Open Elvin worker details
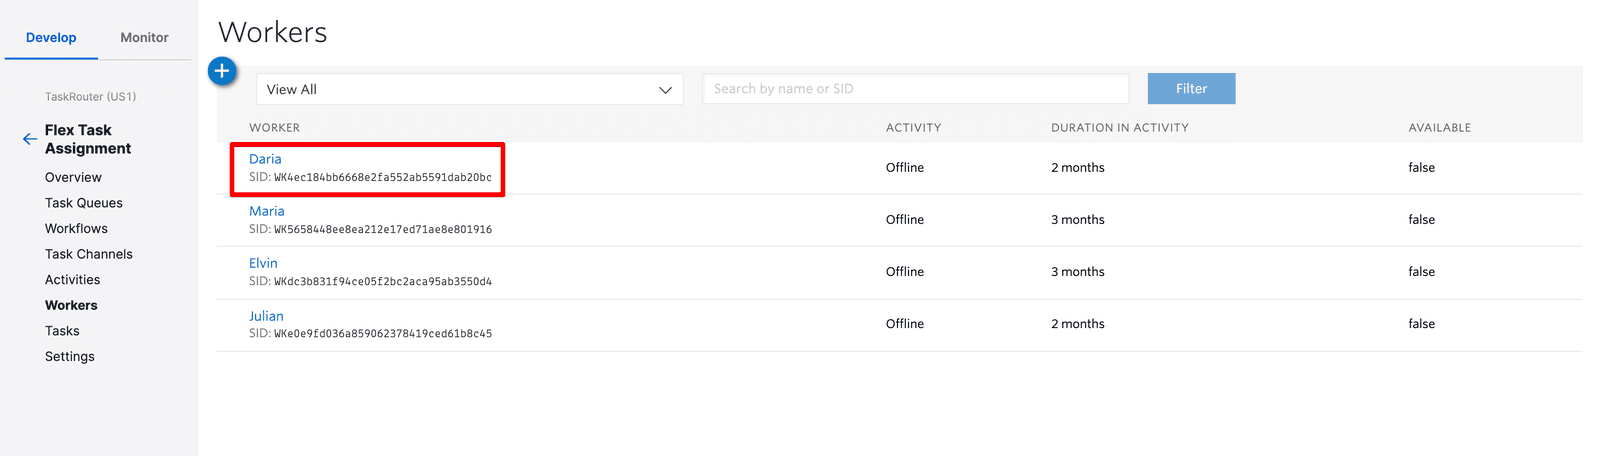This screenshot has width=1600, height=456. (x=263, y=263)
